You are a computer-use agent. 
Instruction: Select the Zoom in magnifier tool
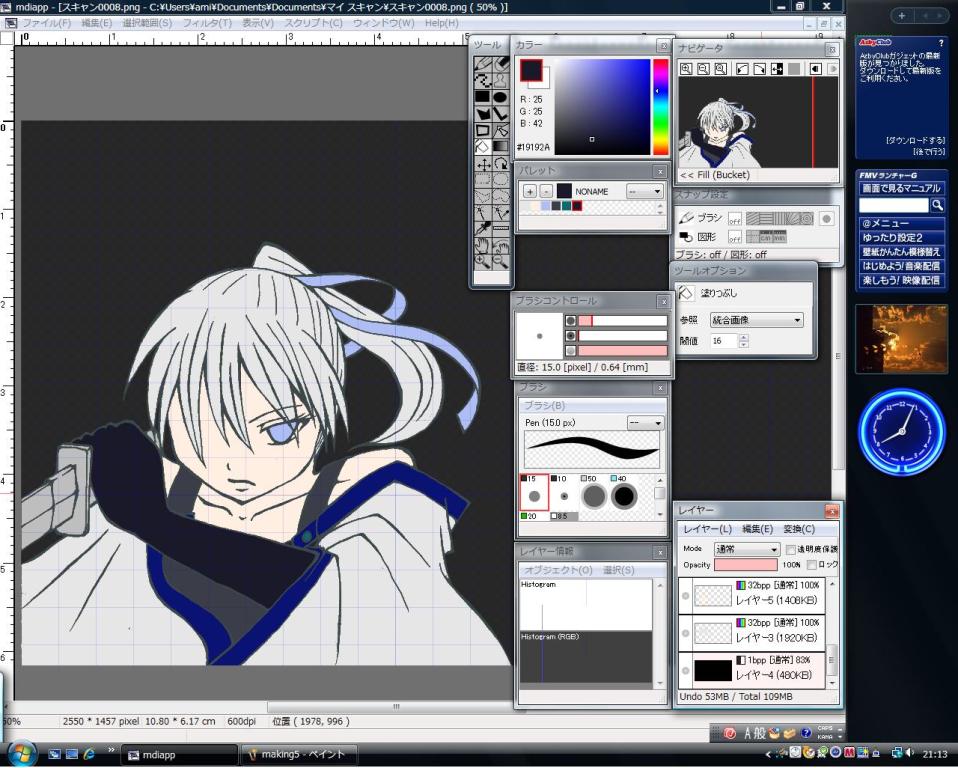pyautogui.click(x=483, y=263)
